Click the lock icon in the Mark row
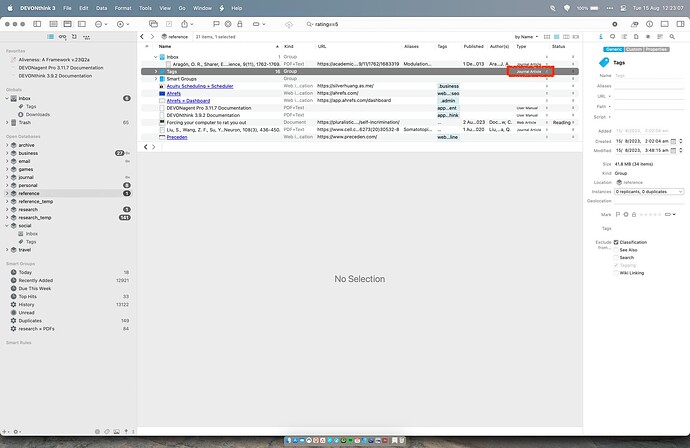The width and height of the screenshot is (690, 448). 634,214
